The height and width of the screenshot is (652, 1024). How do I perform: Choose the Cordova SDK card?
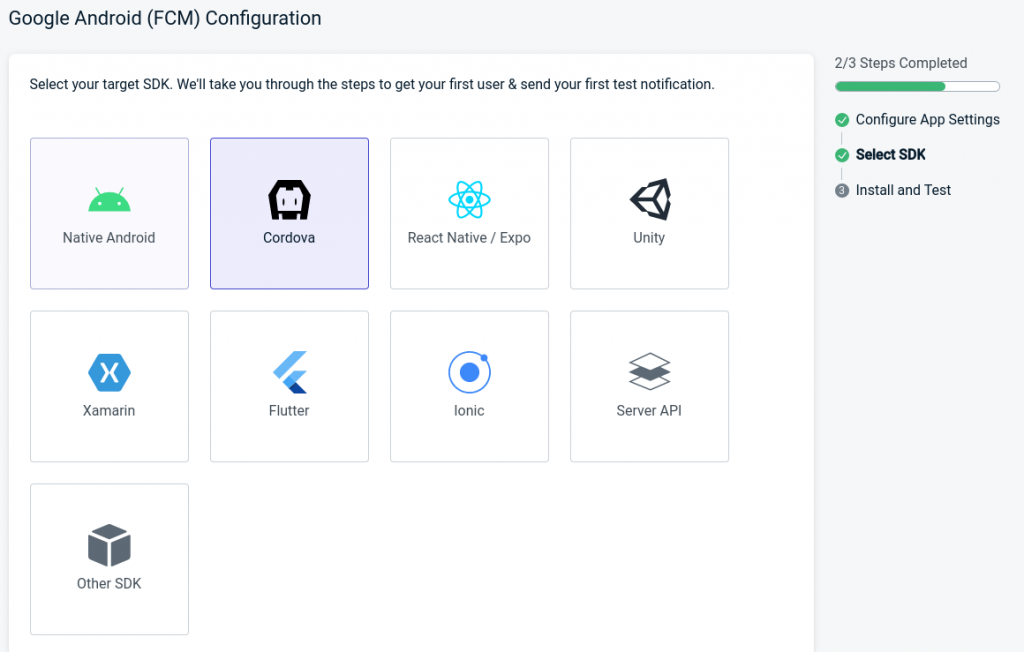[x=289, y=213]
